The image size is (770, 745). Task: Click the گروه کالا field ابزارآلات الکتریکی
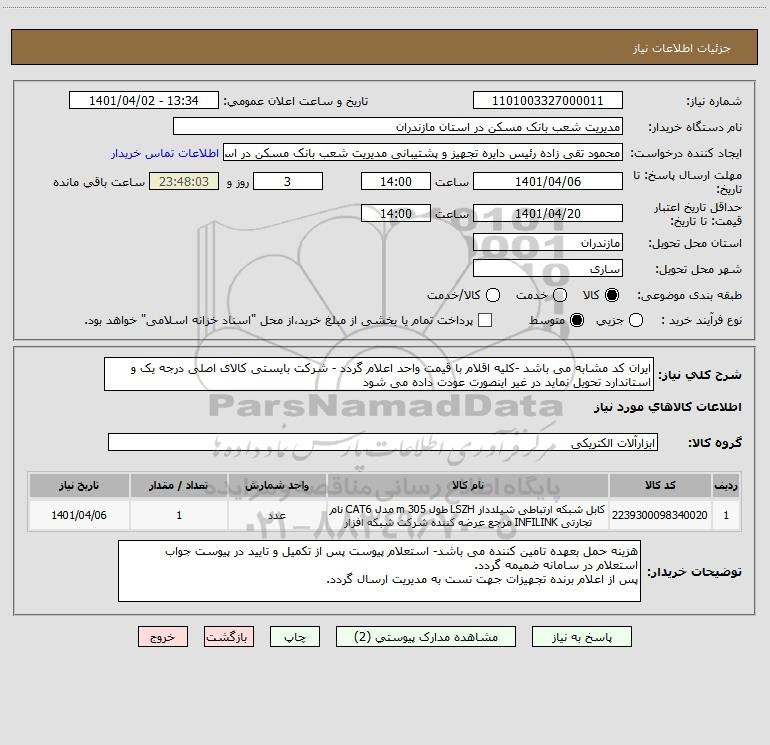click(x=383, y=442)
